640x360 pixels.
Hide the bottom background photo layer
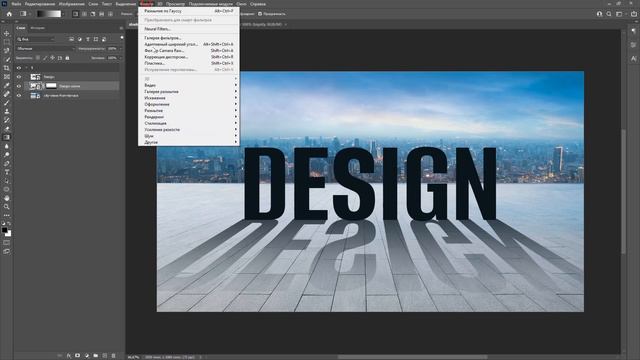[18, 96]
